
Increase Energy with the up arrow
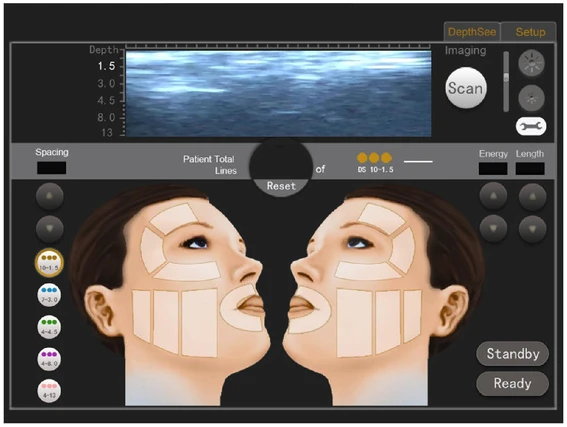493,196
